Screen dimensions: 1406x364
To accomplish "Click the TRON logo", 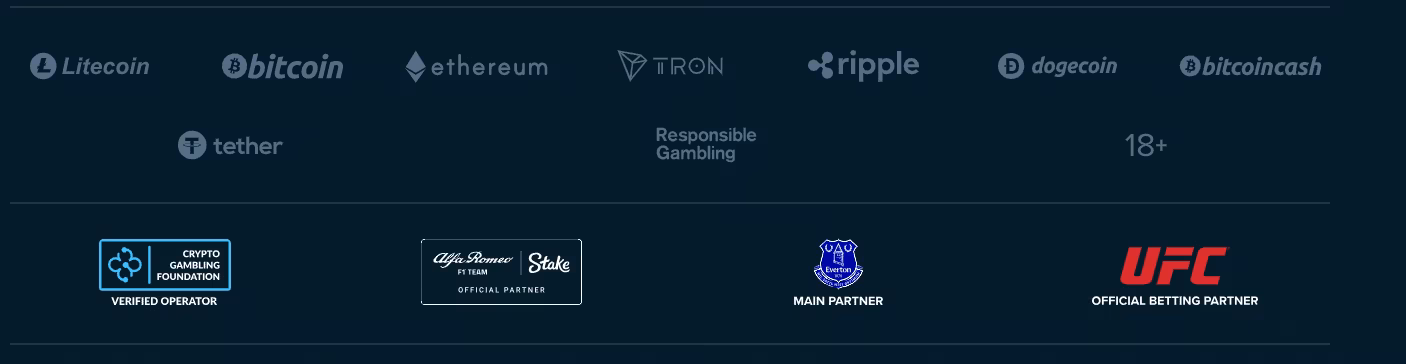I will 670,66.
